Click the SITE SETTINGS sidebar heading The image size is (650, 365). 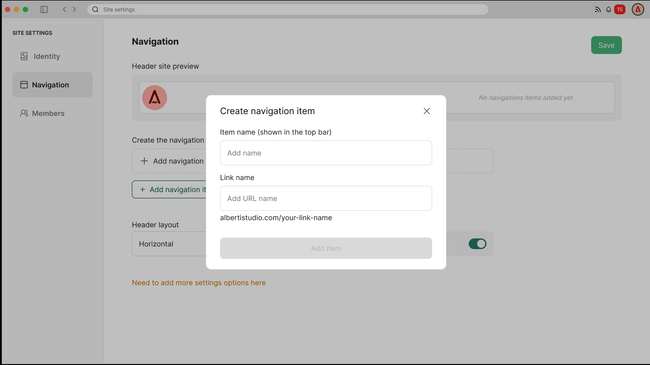(x=32, y=33)
